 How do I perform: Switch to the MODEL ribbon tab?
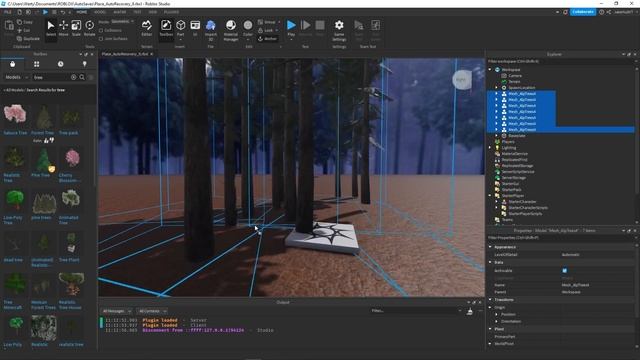click(100, 12)
